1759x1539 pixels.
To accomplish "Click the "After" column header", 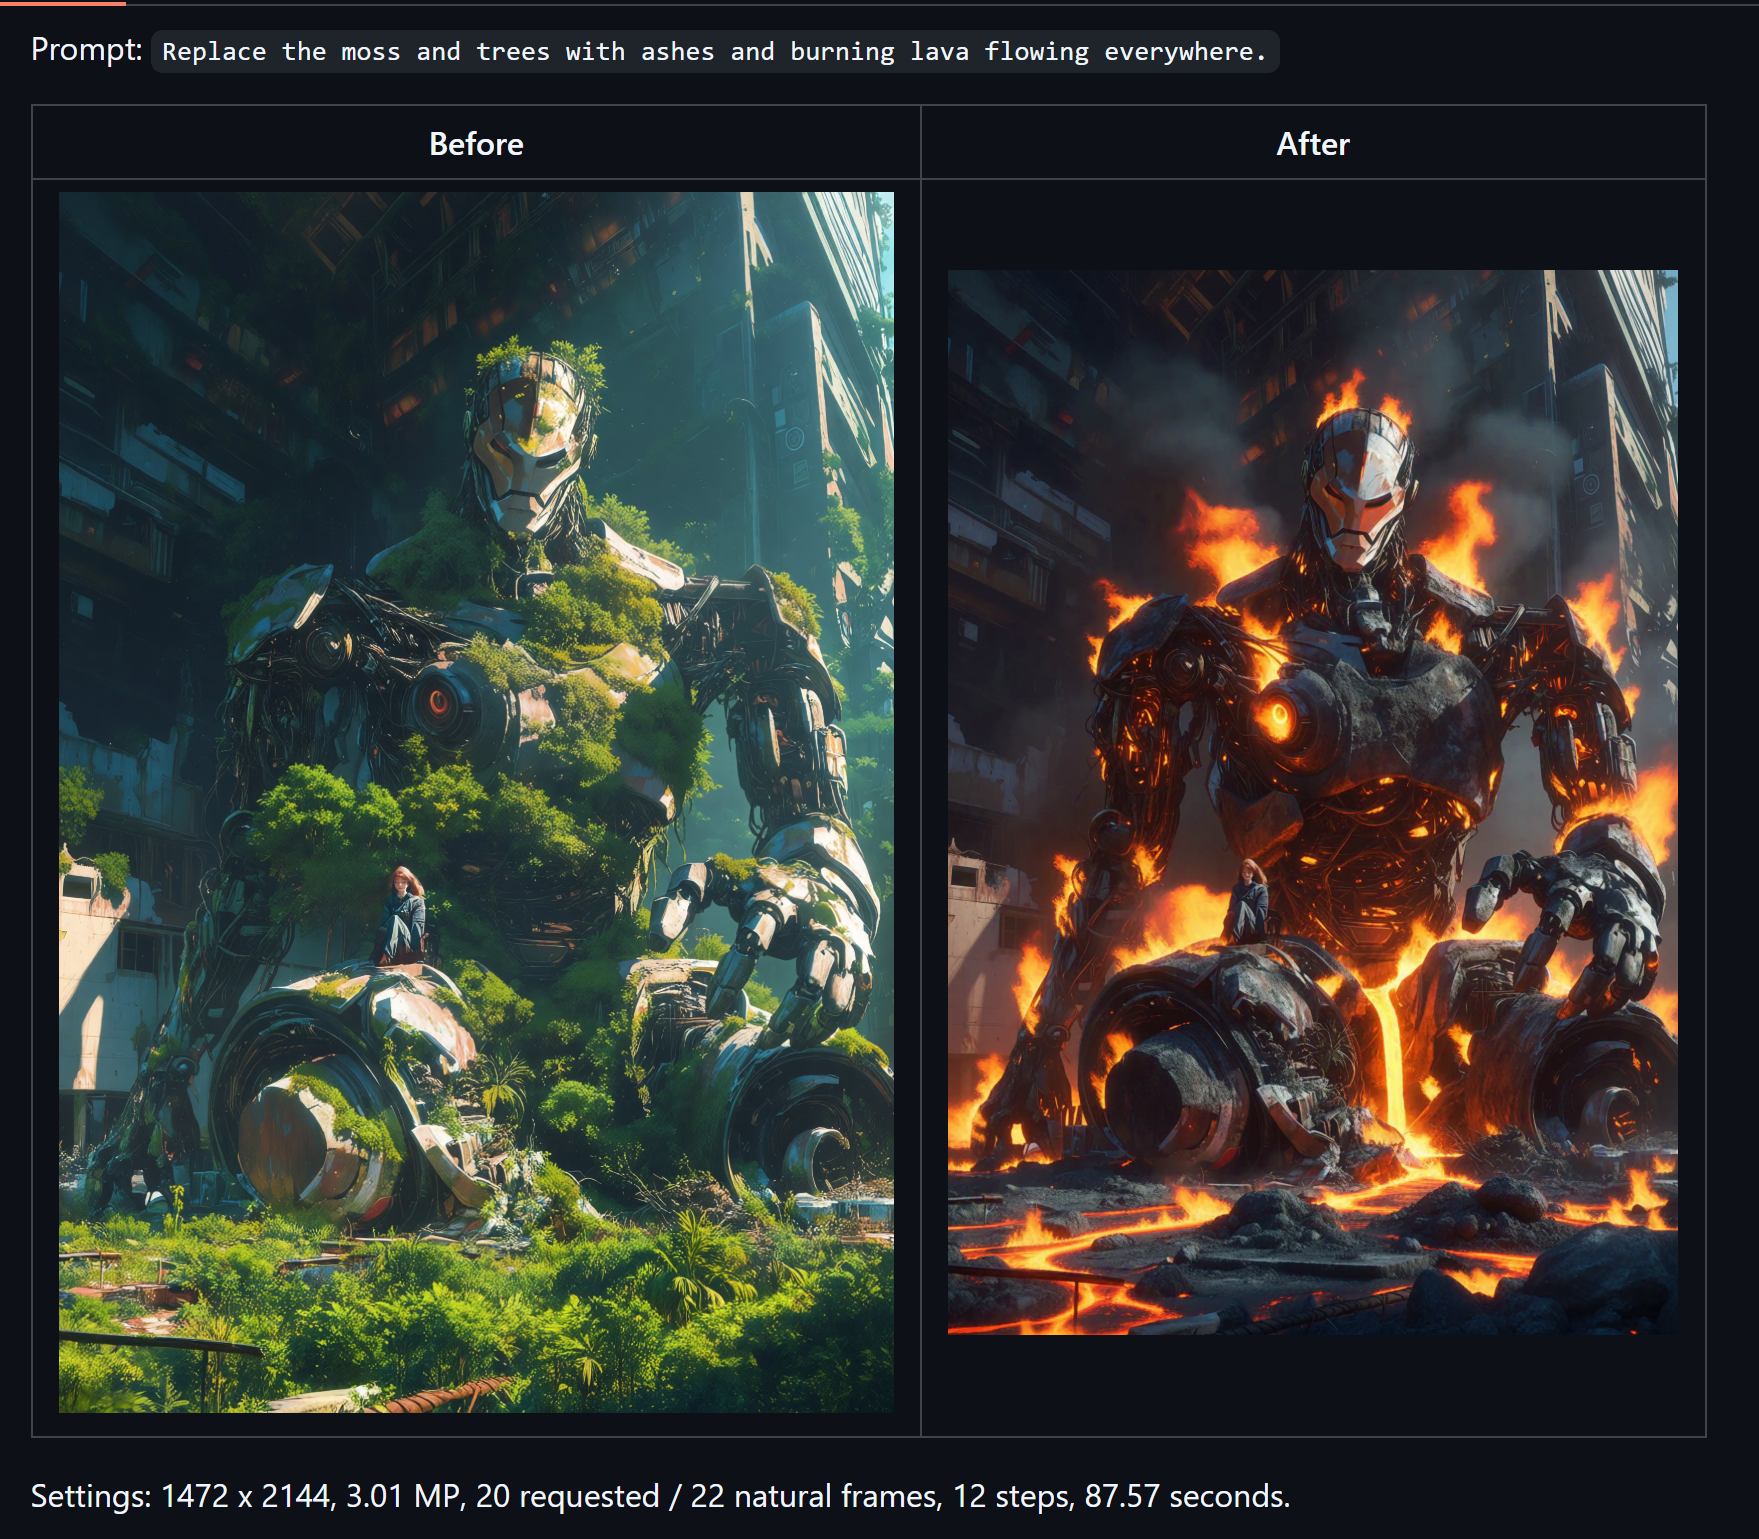I will 1313,144.
